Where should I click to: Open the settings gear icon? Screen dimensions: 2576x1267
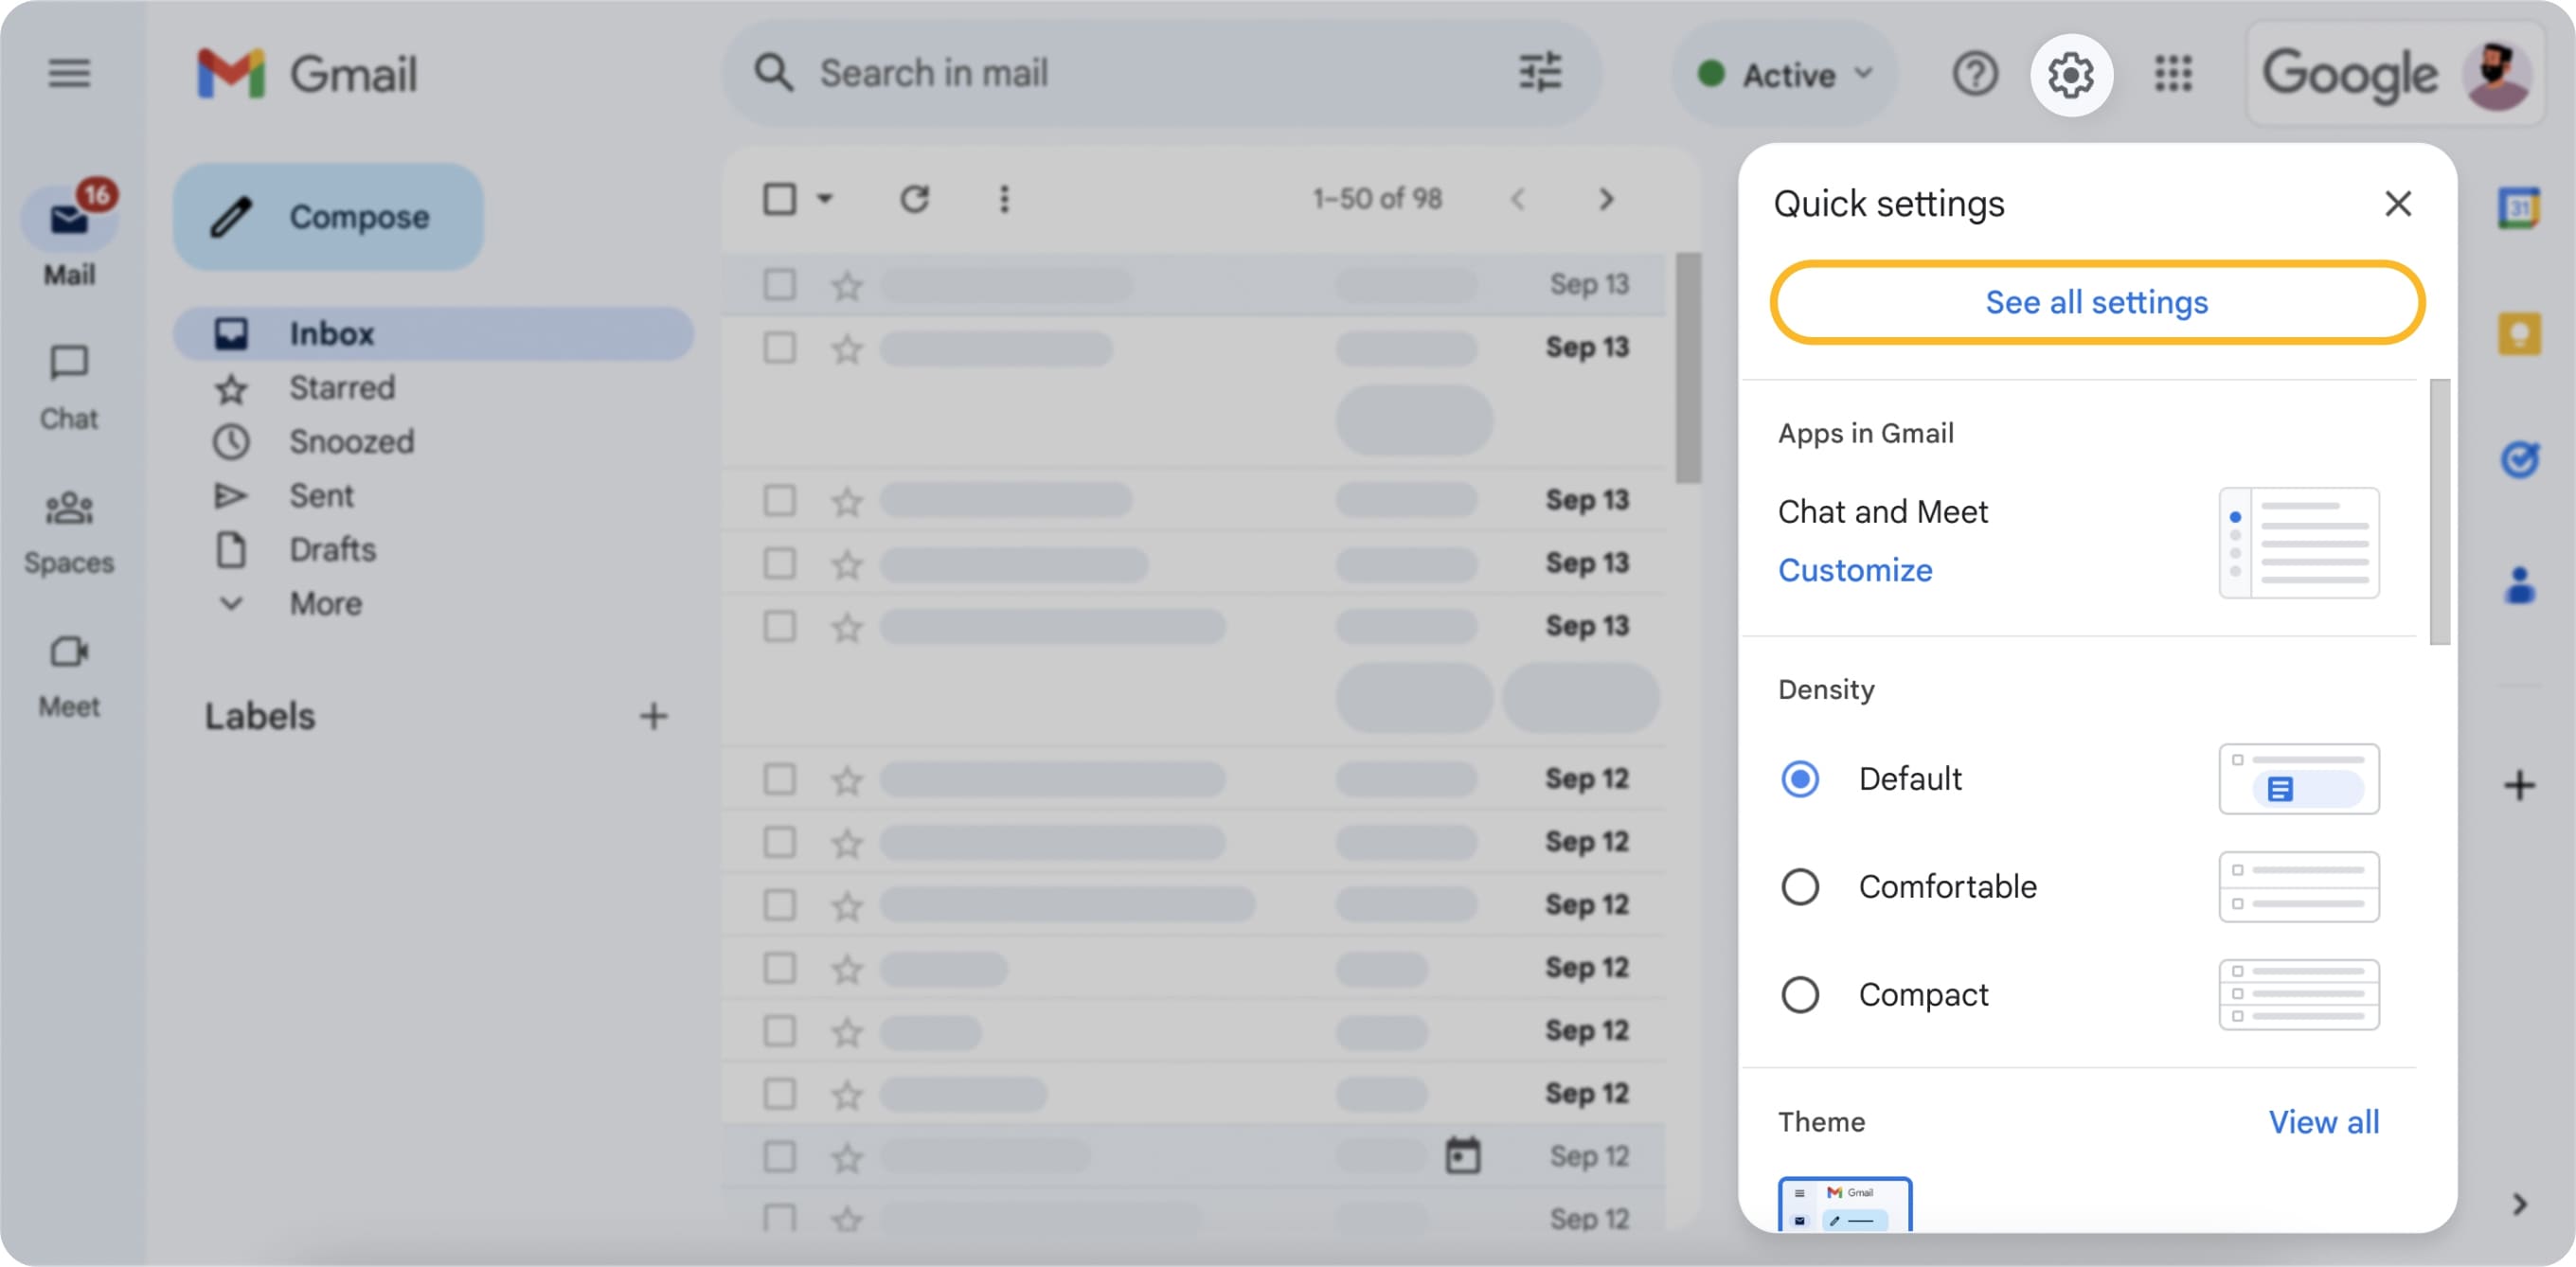pyautogui.click(x=2071, y=74)
